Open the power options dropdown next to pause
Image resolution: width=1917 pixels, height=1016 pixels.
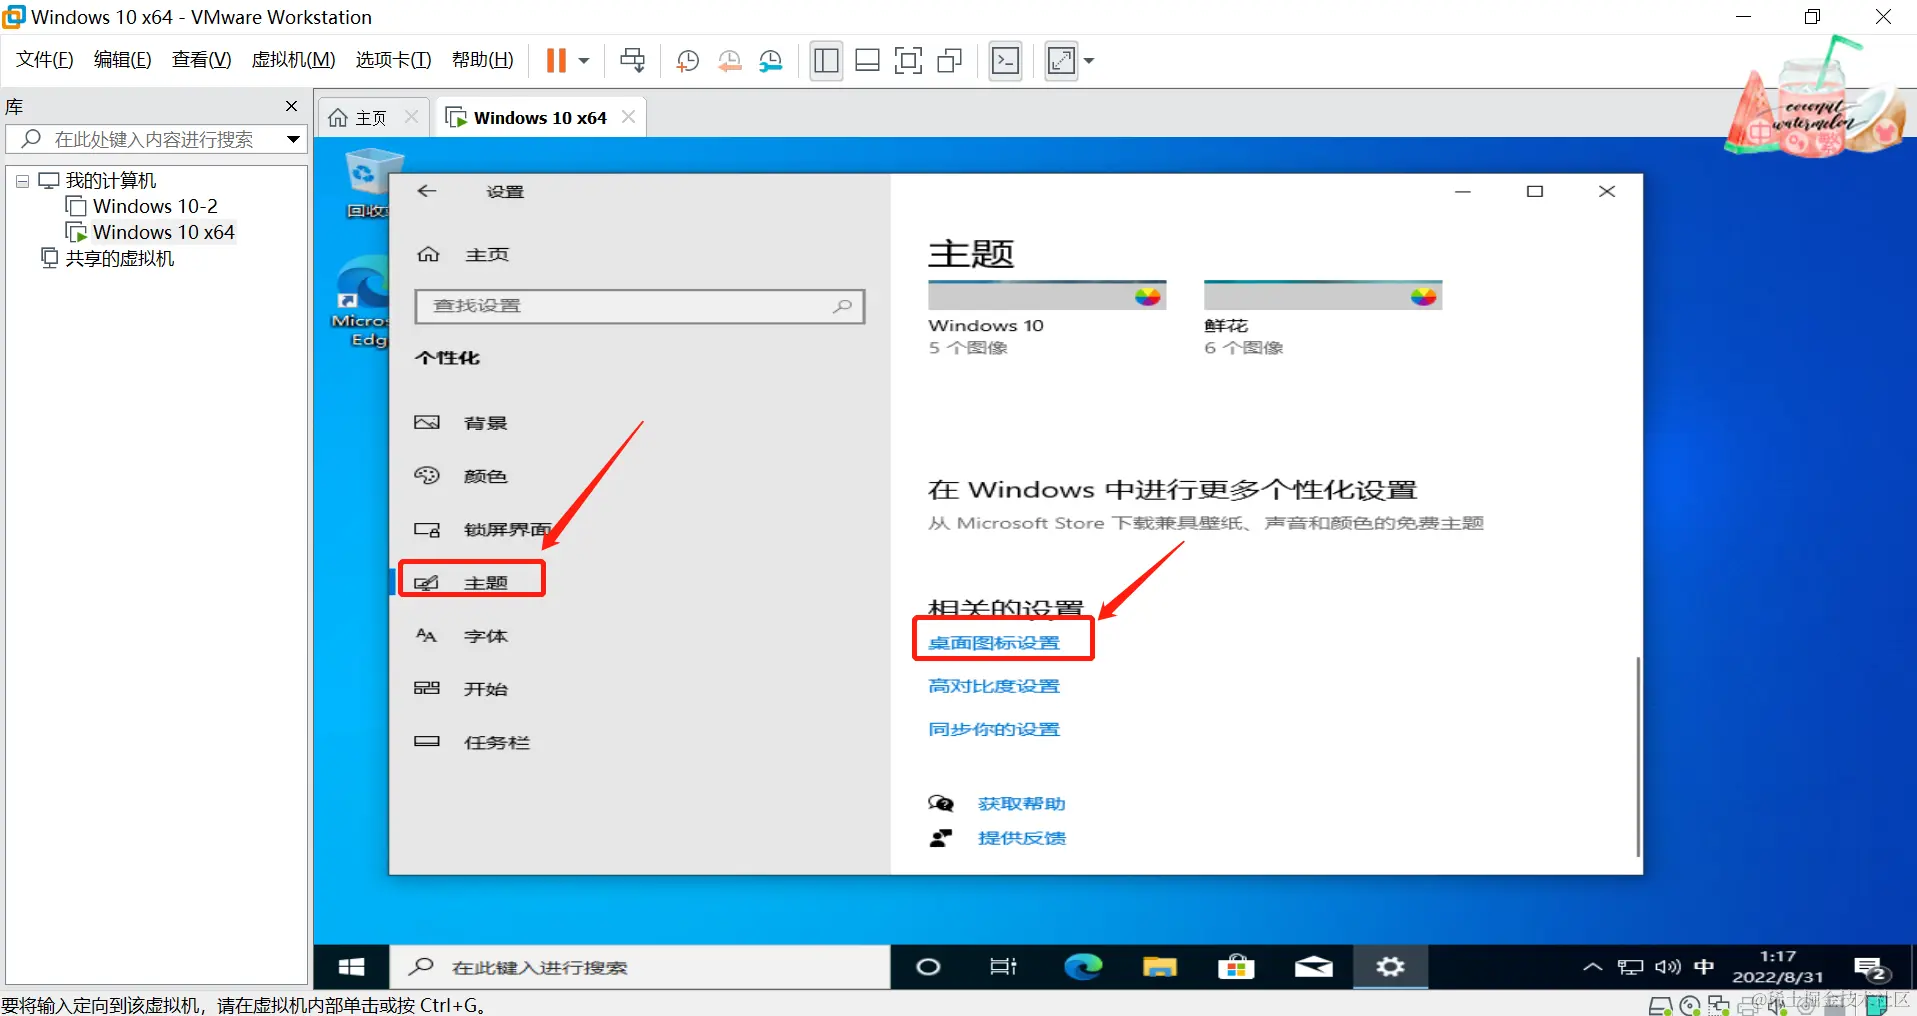click(x=584, y=61)
